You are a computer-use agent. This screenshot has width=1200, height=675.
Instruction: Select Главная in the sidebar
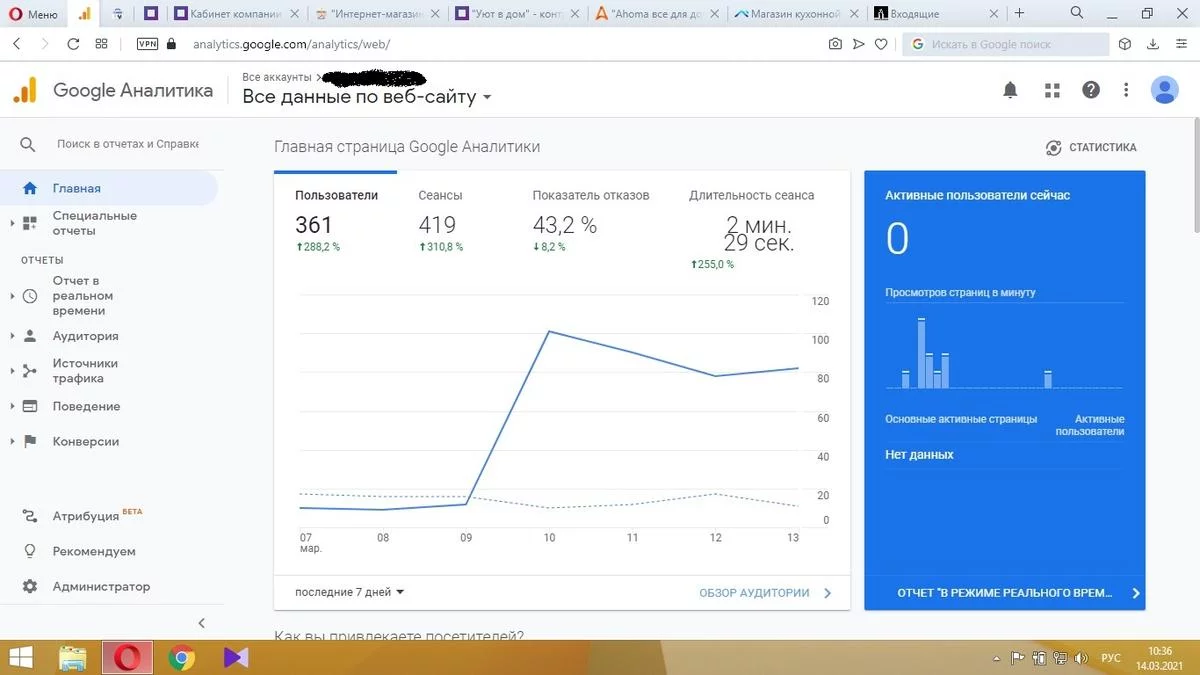click(109, 188)
